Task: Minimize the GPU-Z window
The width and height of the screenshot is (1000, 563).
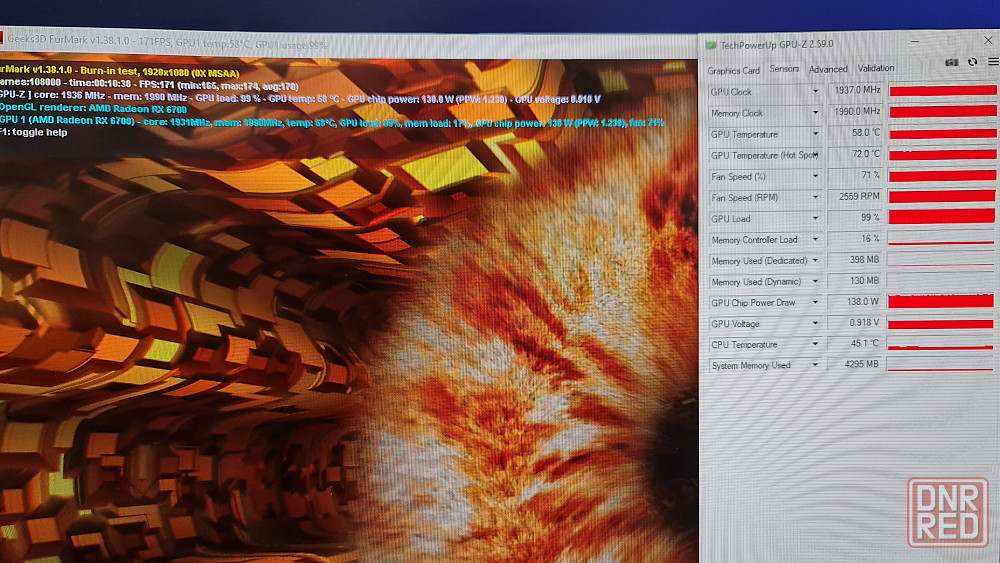Action: coord(915,41)
